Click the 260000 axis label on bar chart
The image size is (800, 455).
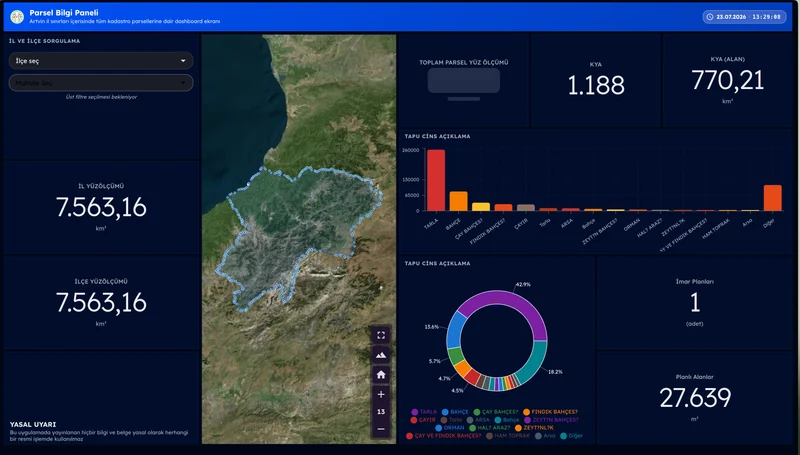[411, 150]
